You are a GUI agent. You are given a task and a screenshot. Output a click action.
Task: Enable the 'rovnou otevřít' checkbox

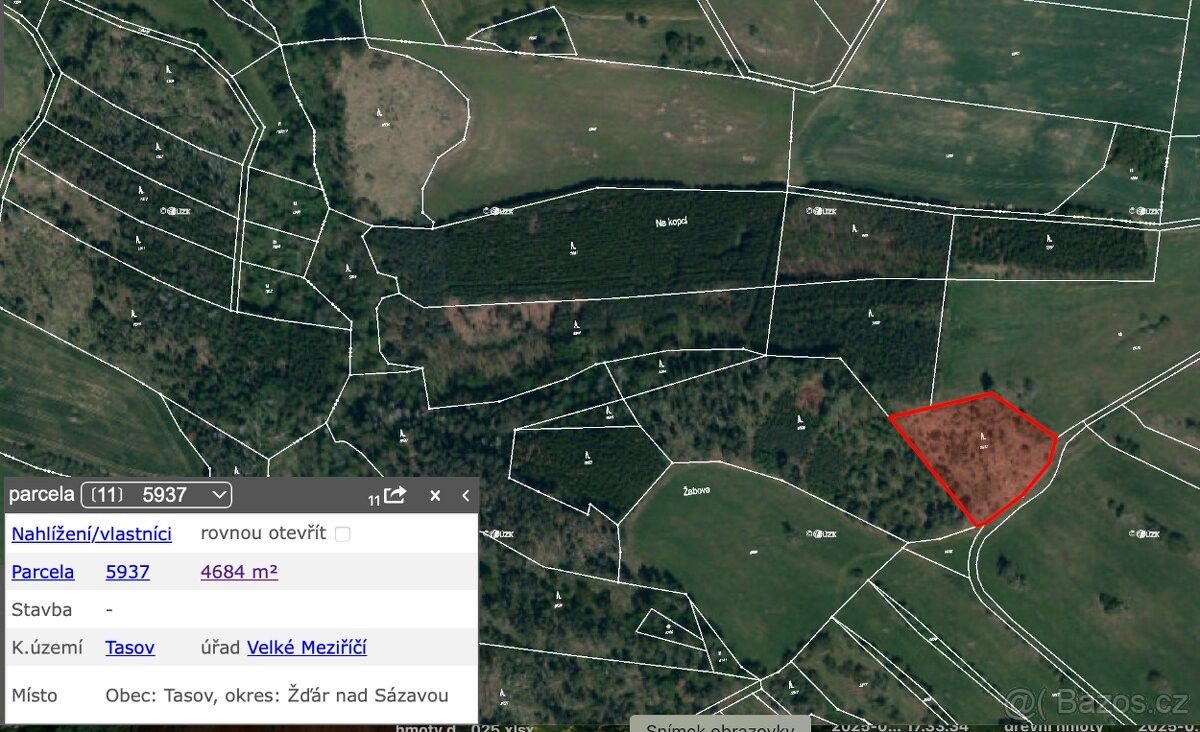point(342,534)
